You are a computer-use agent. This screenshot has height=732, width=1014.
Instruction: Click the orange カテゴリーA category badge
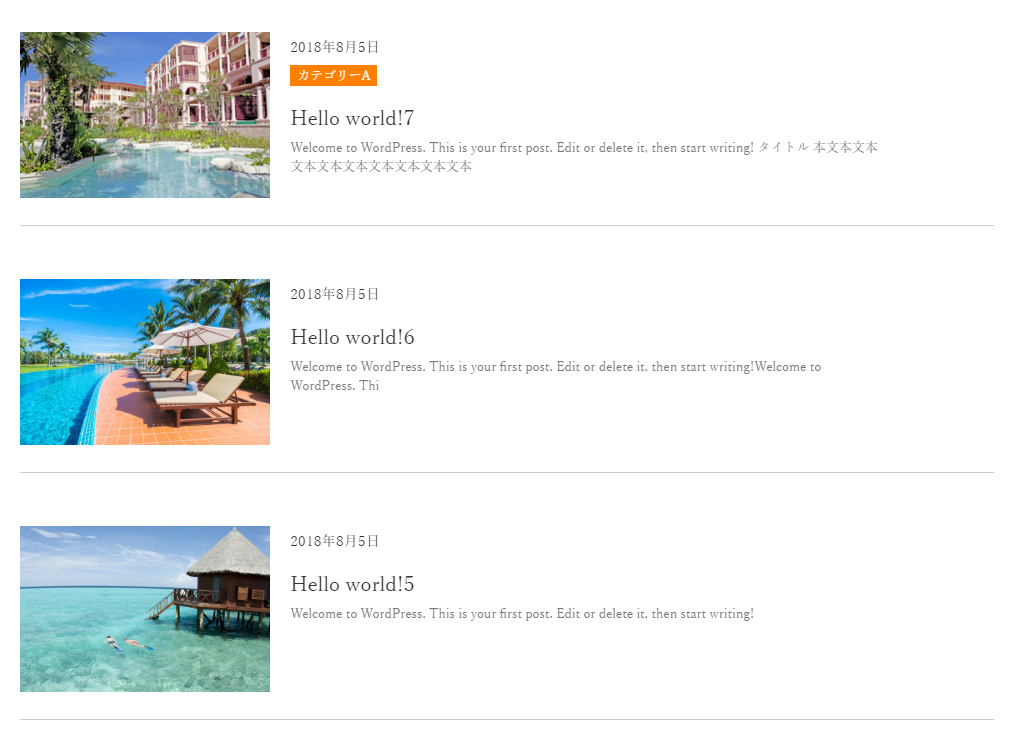click(333, 75)
